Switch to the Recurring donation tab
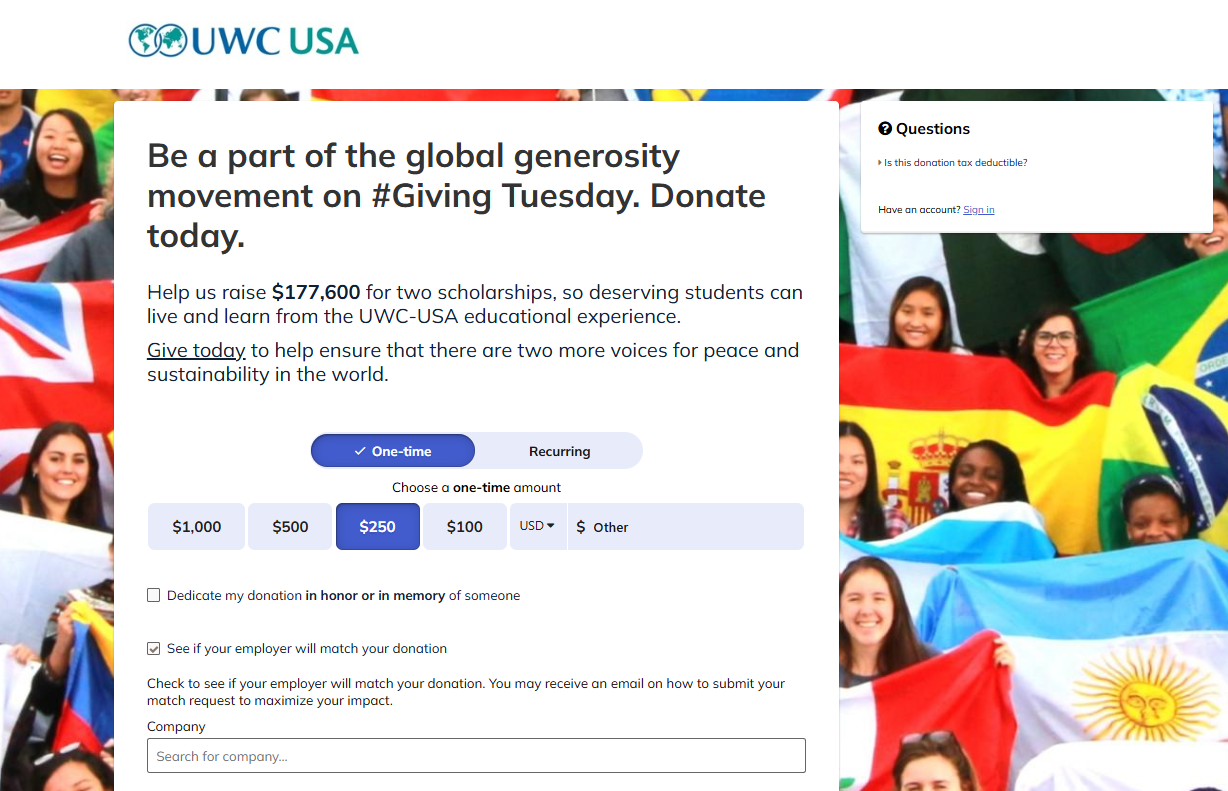The height and width of the screenshot is (791, 1228). [559, 451]
